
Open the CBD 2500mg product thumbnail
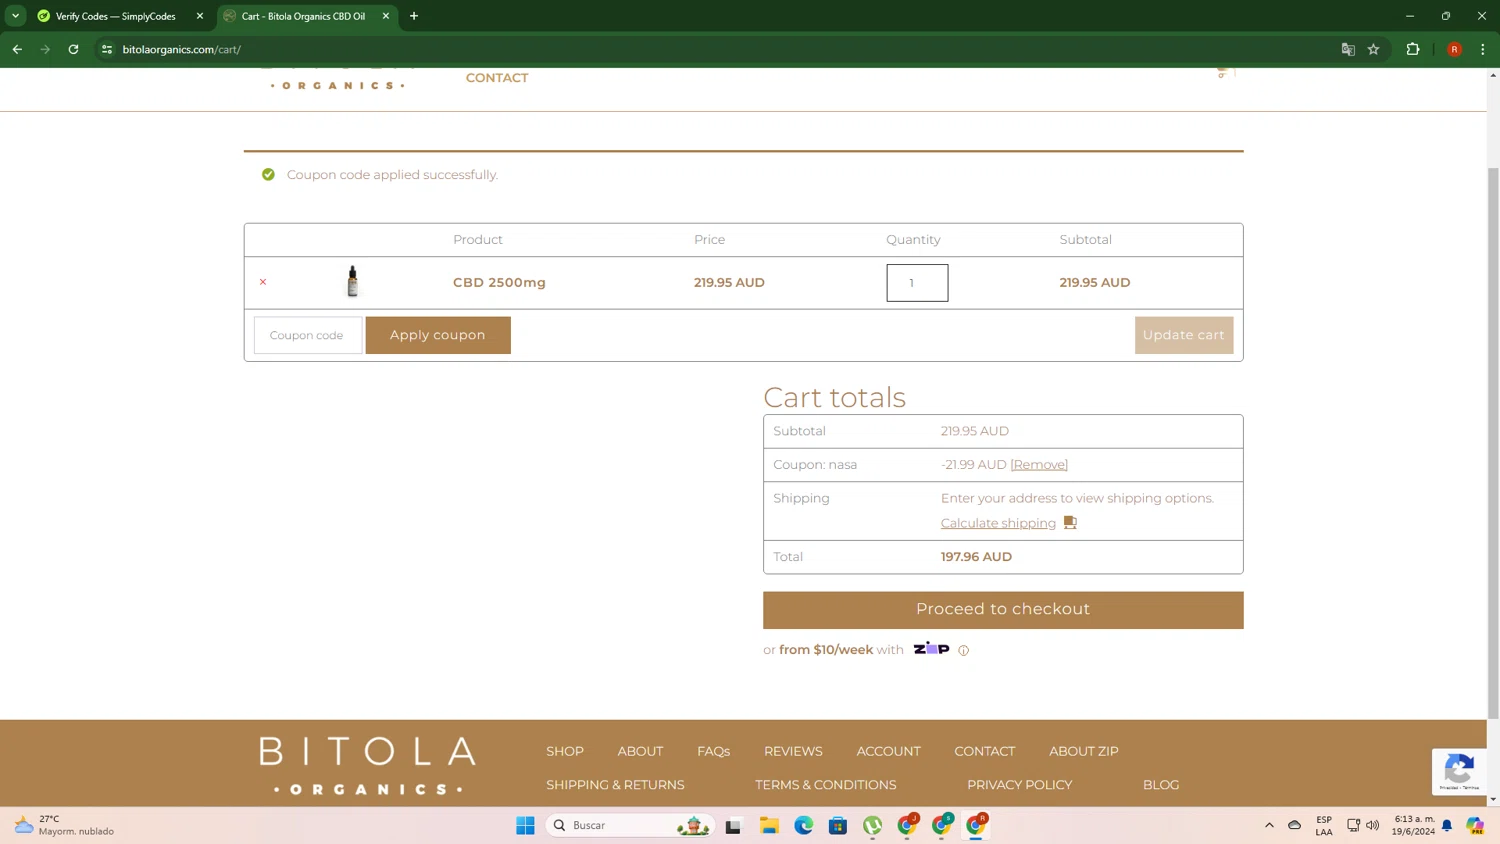pos(352,282)
